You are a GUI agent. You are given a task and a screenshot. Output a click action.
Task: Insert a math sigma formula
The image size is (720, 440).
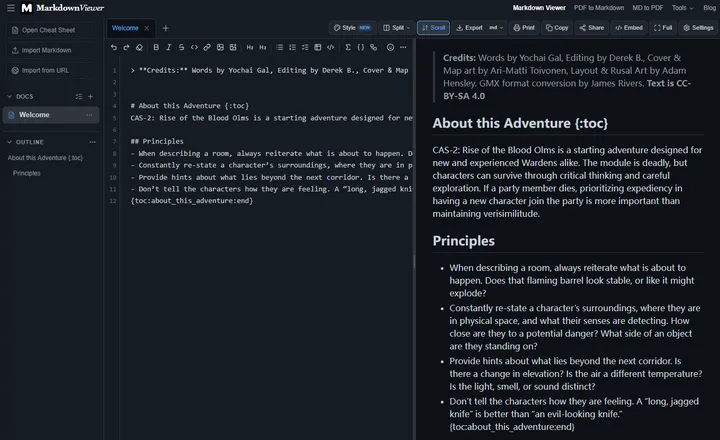point(348,47)
